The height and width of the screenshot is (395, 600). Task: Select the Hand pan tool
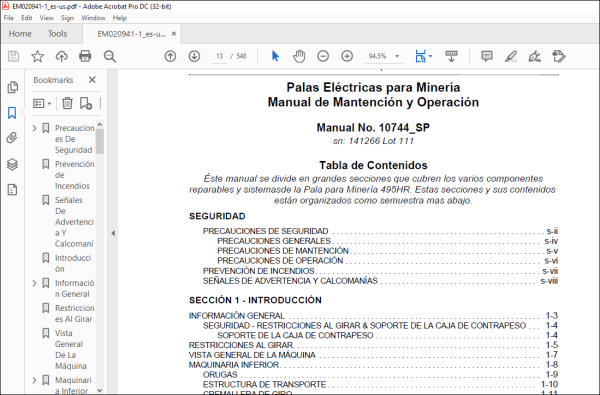pos(299,56)
